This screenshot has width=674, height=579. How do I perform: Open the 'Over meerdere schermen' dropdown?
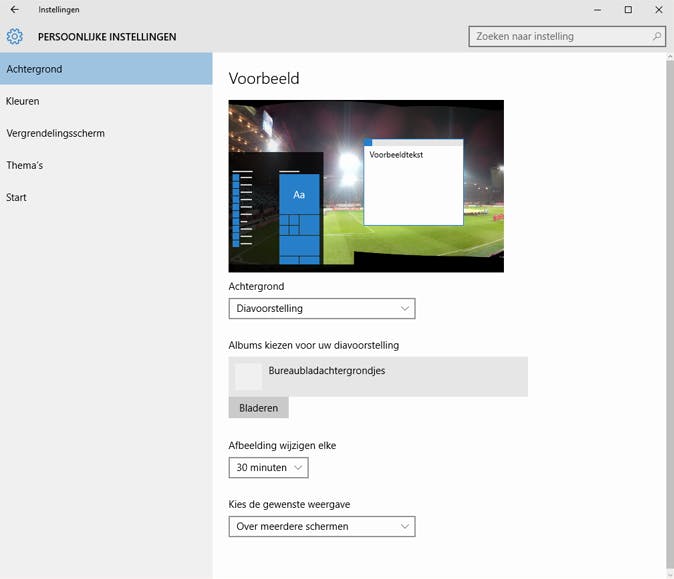click(x=322, y=527)
